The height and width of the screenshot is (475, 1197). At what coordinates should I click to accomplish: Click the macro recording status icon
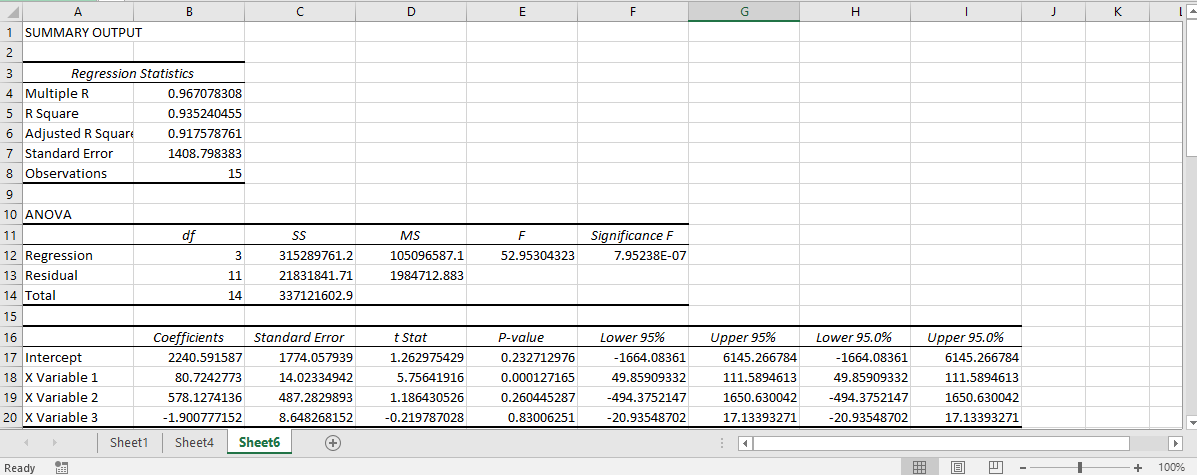[62, 467]
